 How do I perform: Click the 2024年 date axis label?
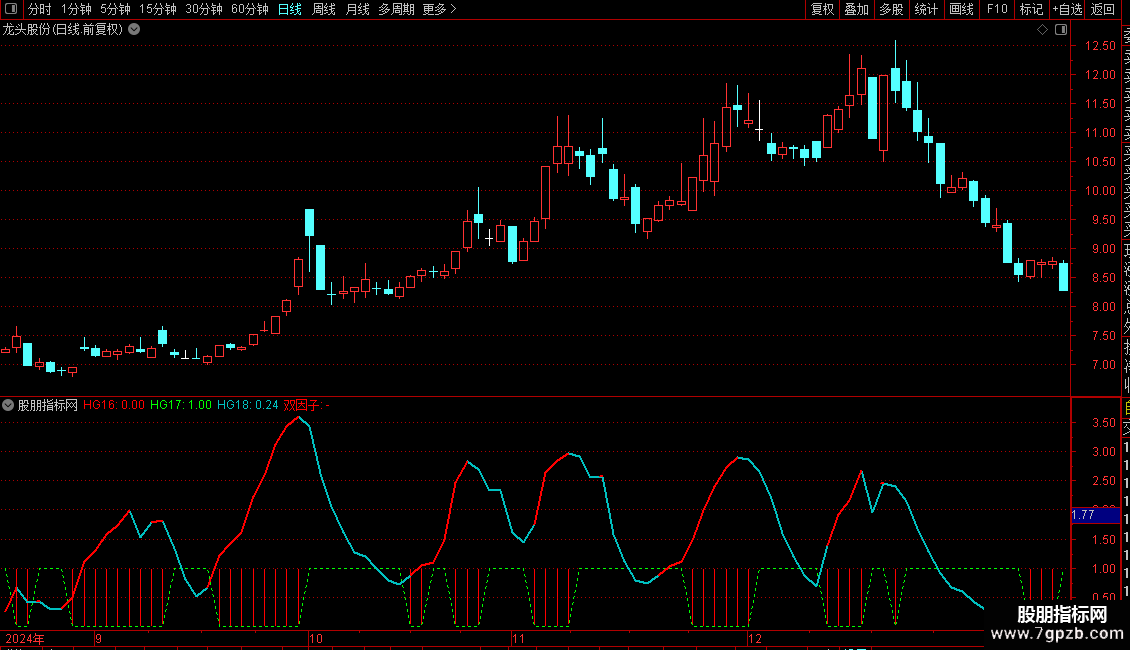point(25,639)
